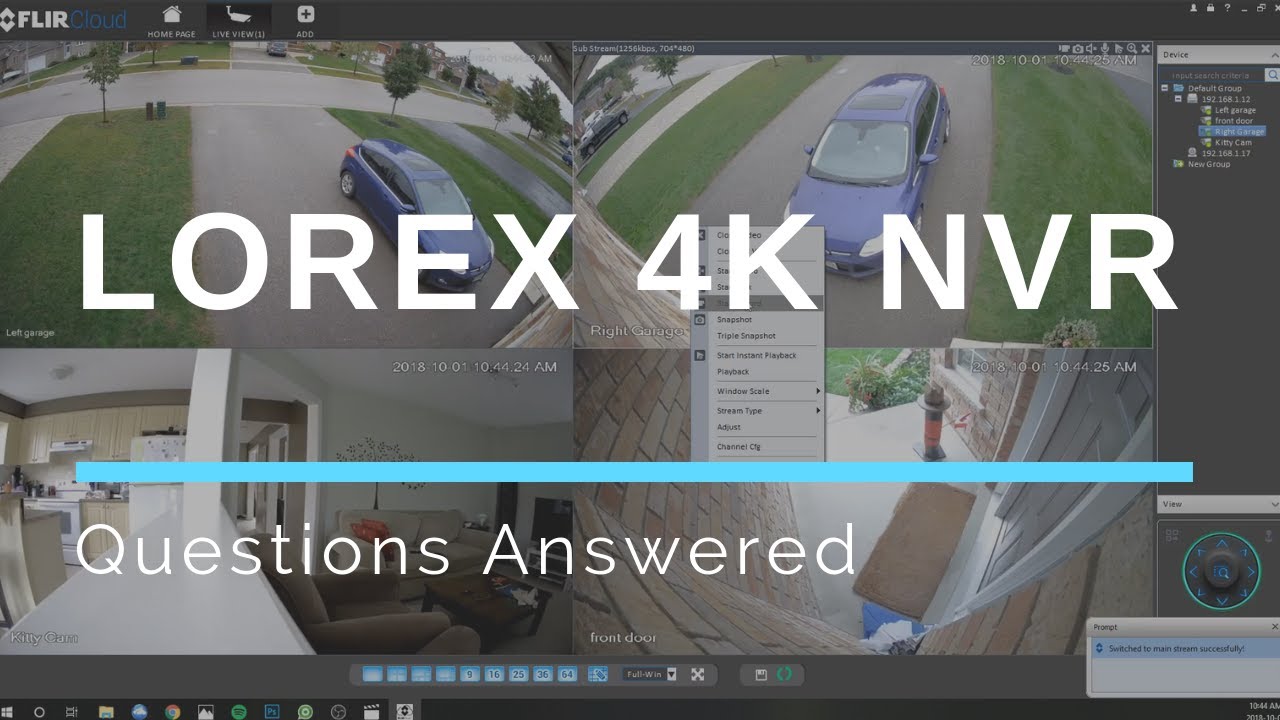Screen dimensions: 1280x720
Task: Open Spotify from the Windows taskbar
Action: [x=239, y=712]
